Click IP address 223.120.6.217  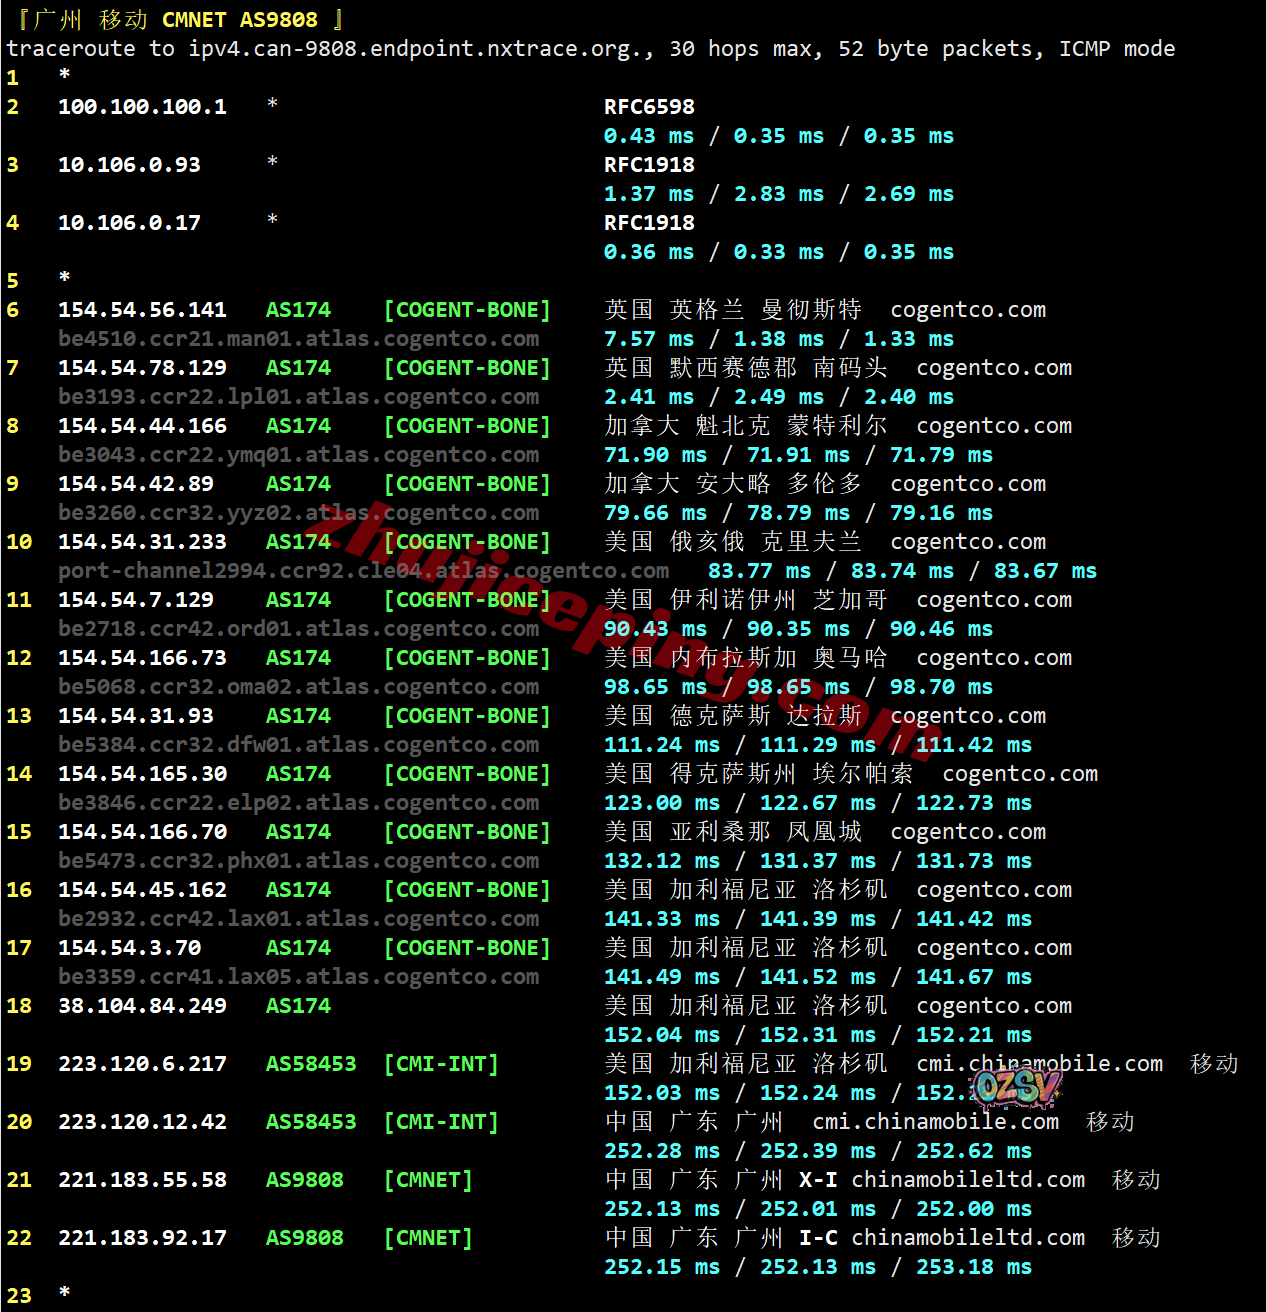pyautogui.click(x=142, y=1064)
